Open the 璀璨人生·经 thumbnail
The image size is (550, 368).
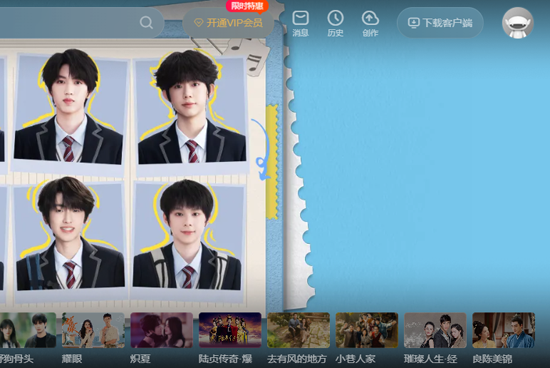(x=435, y=330)
